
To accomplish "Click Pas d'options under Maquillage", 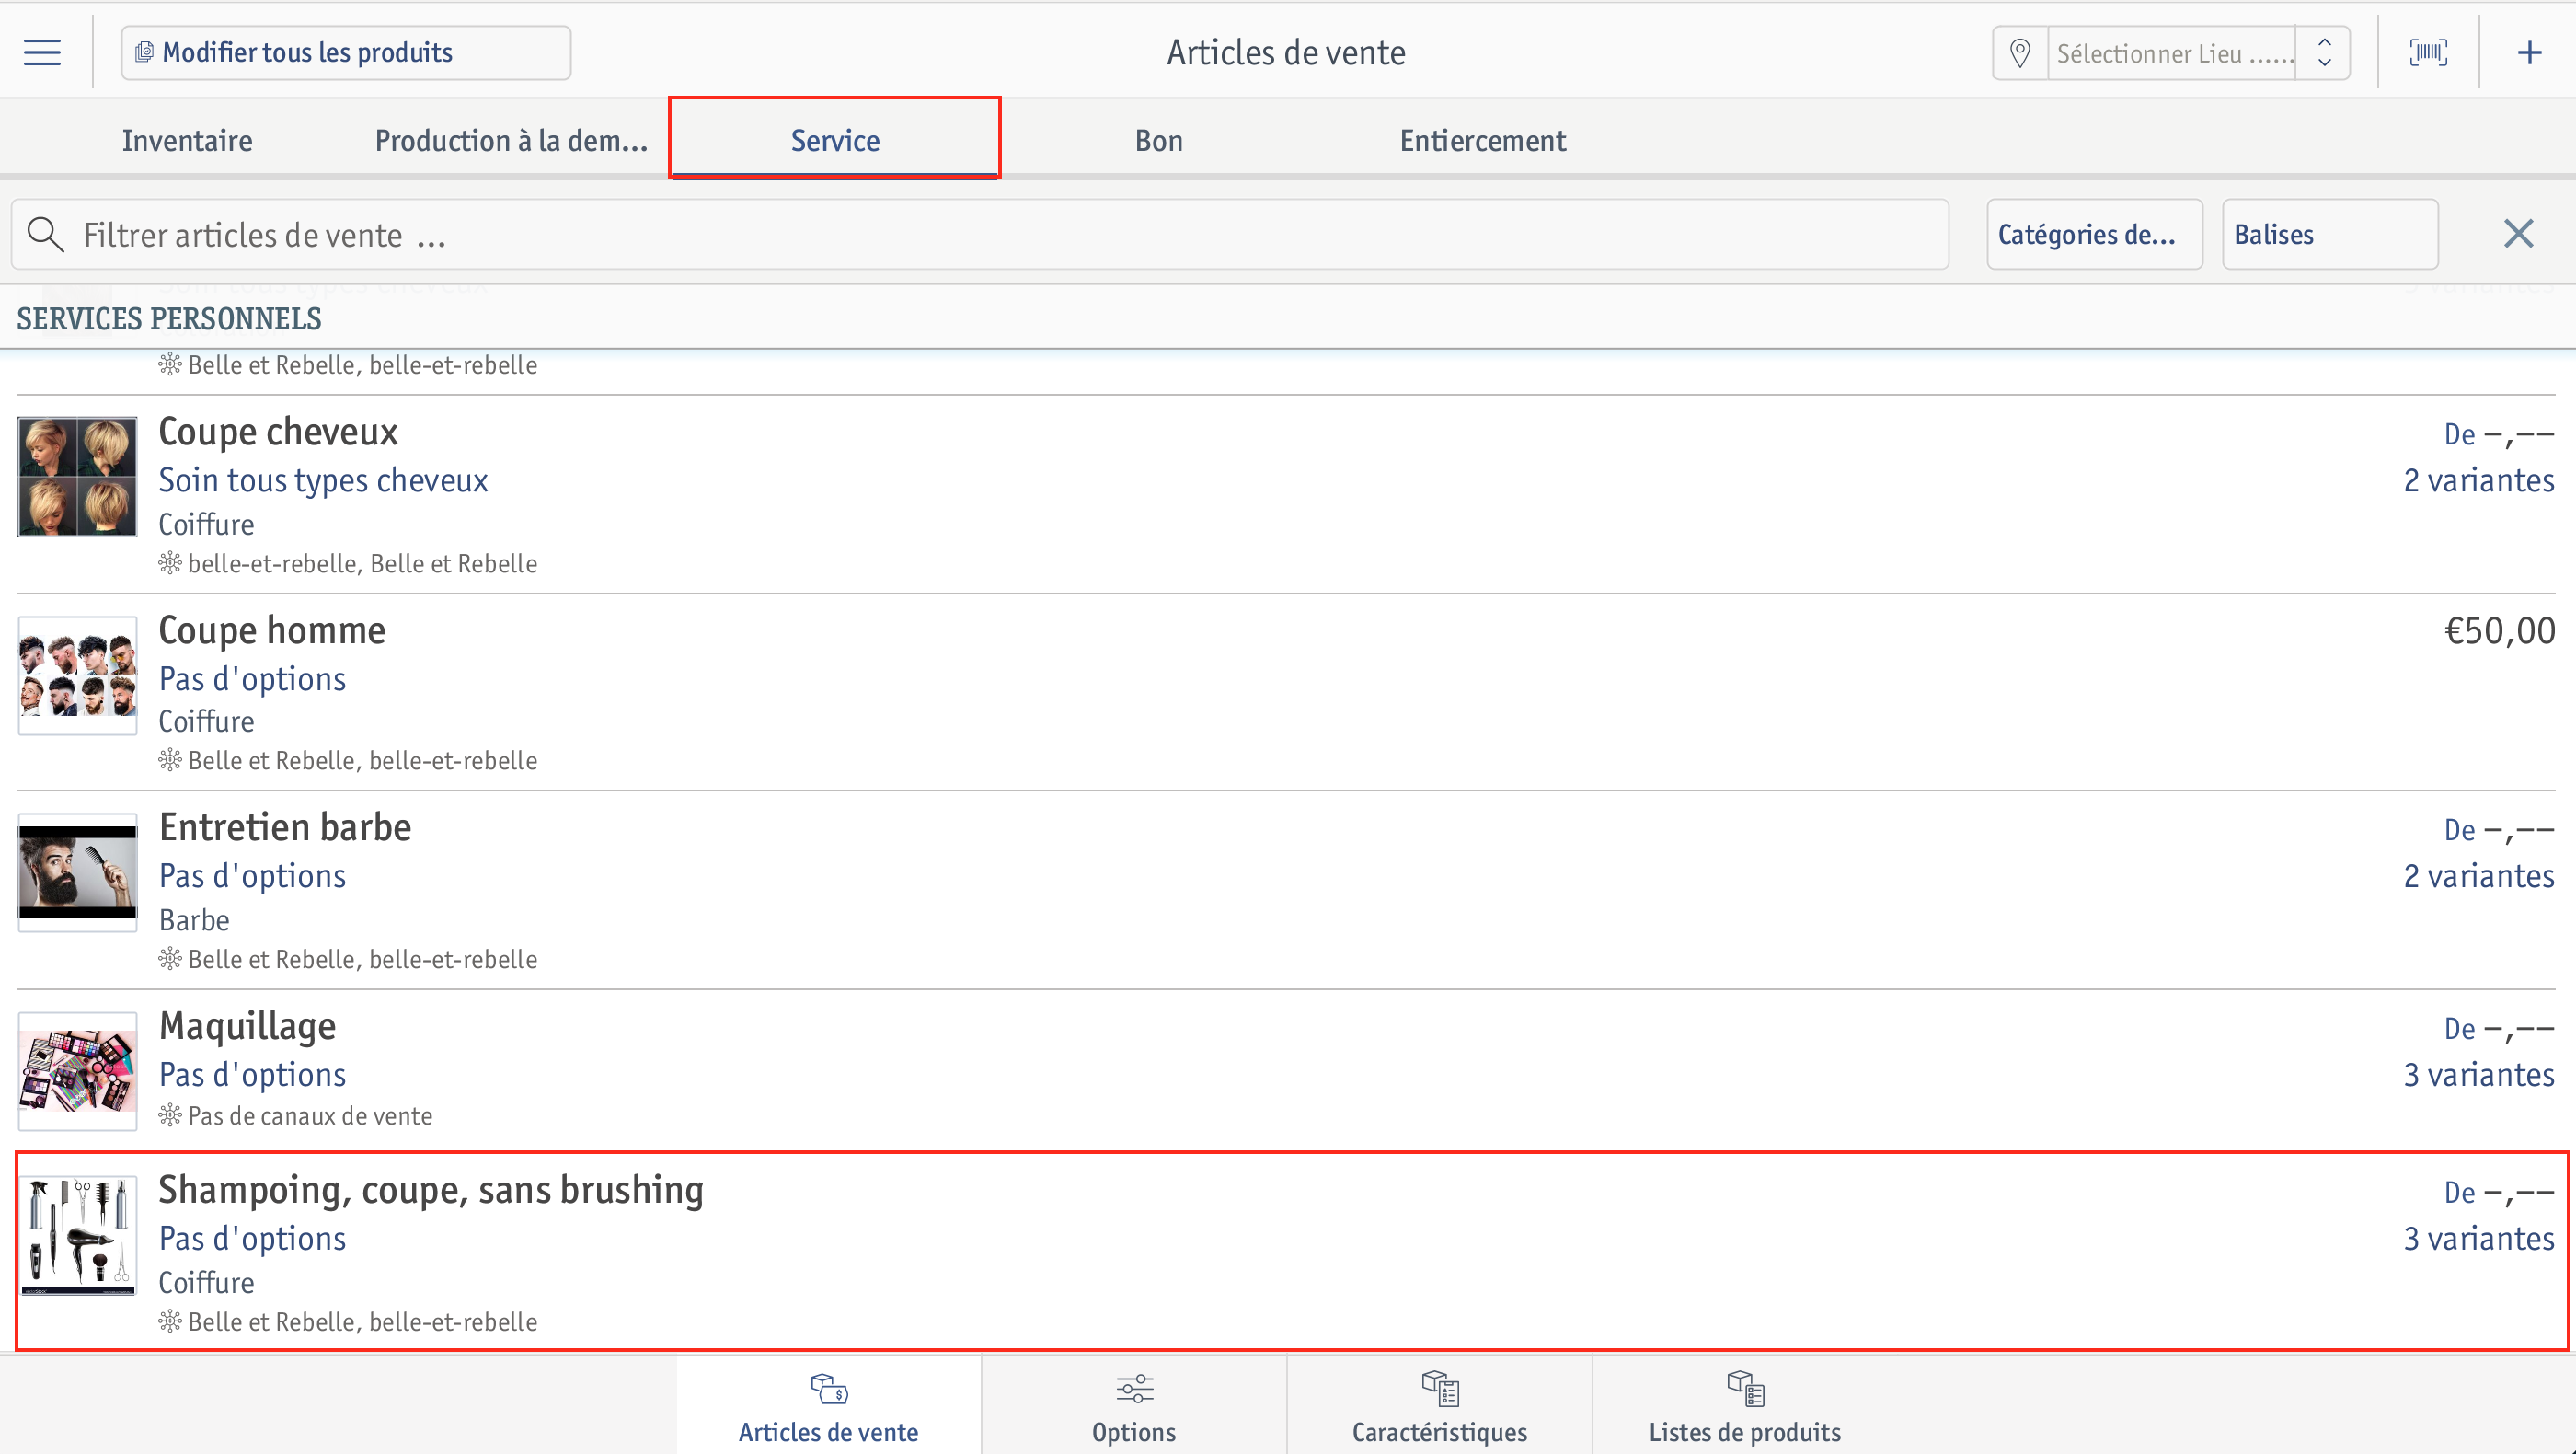I will click(x=252, y=1075).
